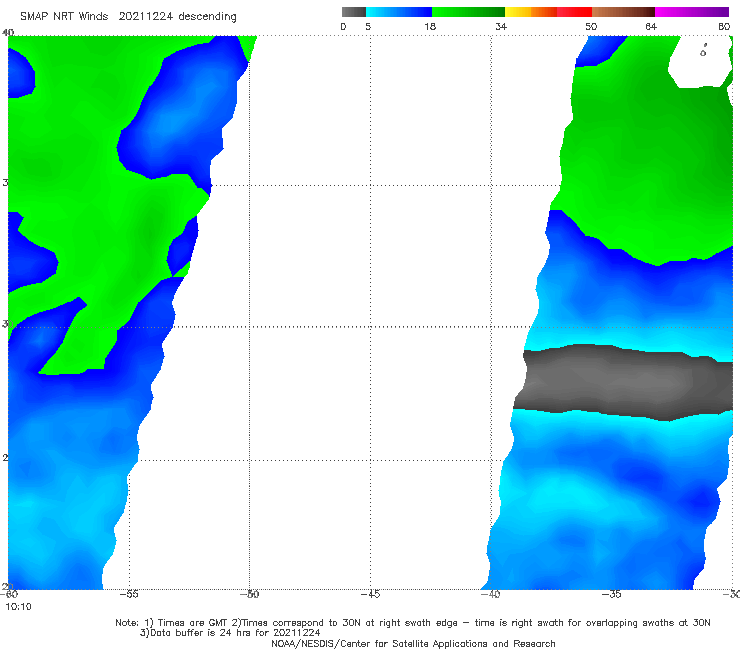This screenshot has width=740, height=650.
Task: Click the red segment of the color bar
Action: [x=574, y=12]
